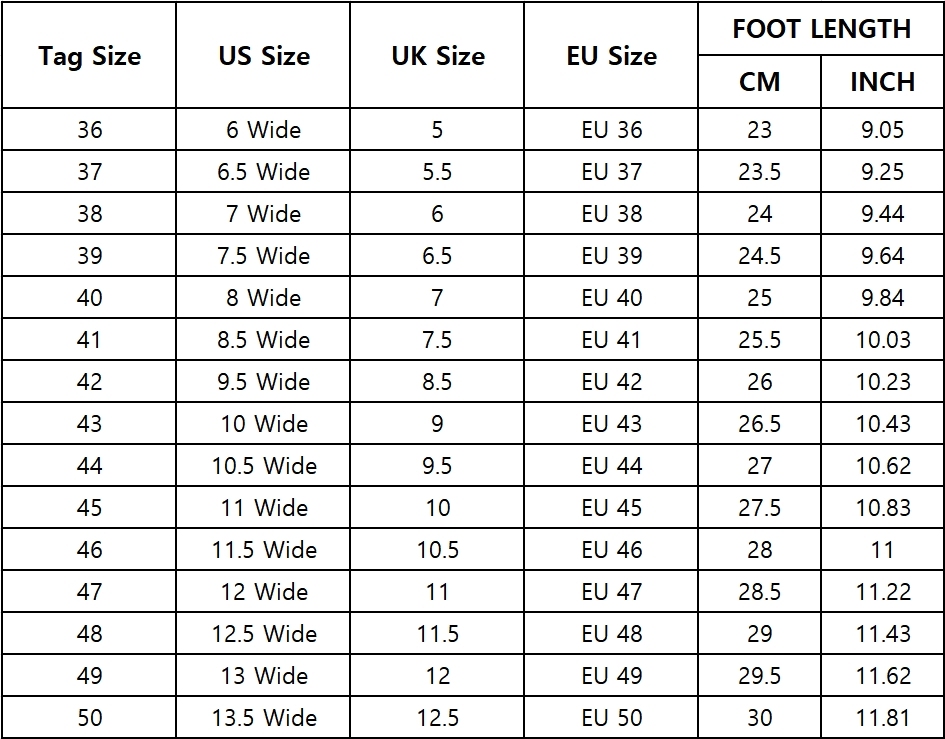Select the EU Size header cell

tap(612, 55)
